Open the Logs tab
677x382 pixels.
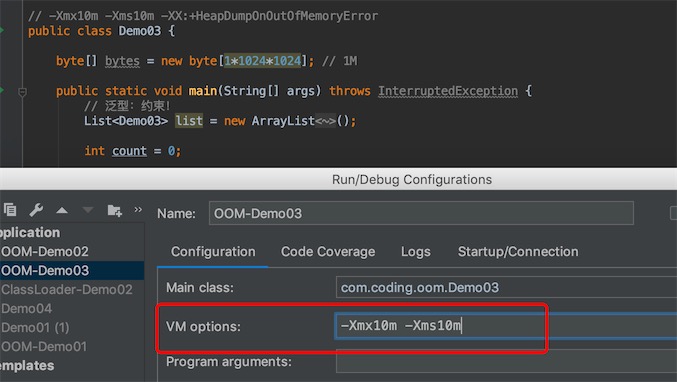pos(415,252)
